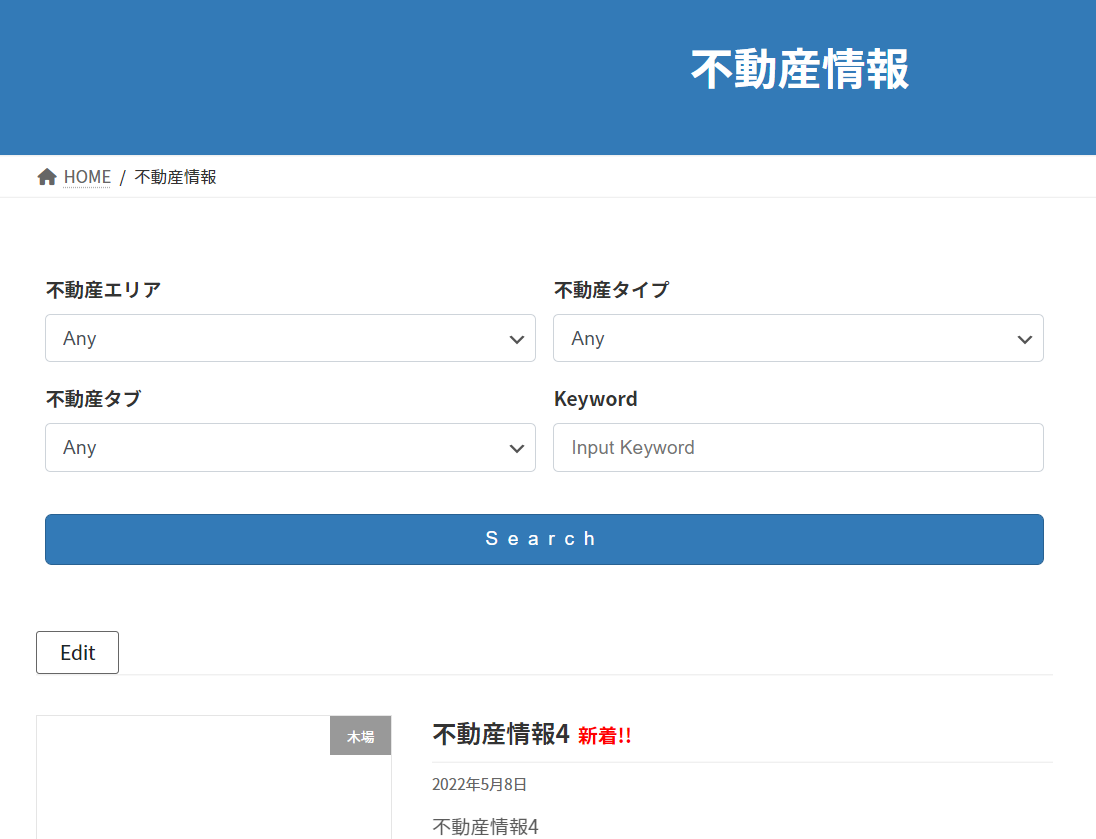Open the HOME breadcrumb link

click(x=87, y=177)
